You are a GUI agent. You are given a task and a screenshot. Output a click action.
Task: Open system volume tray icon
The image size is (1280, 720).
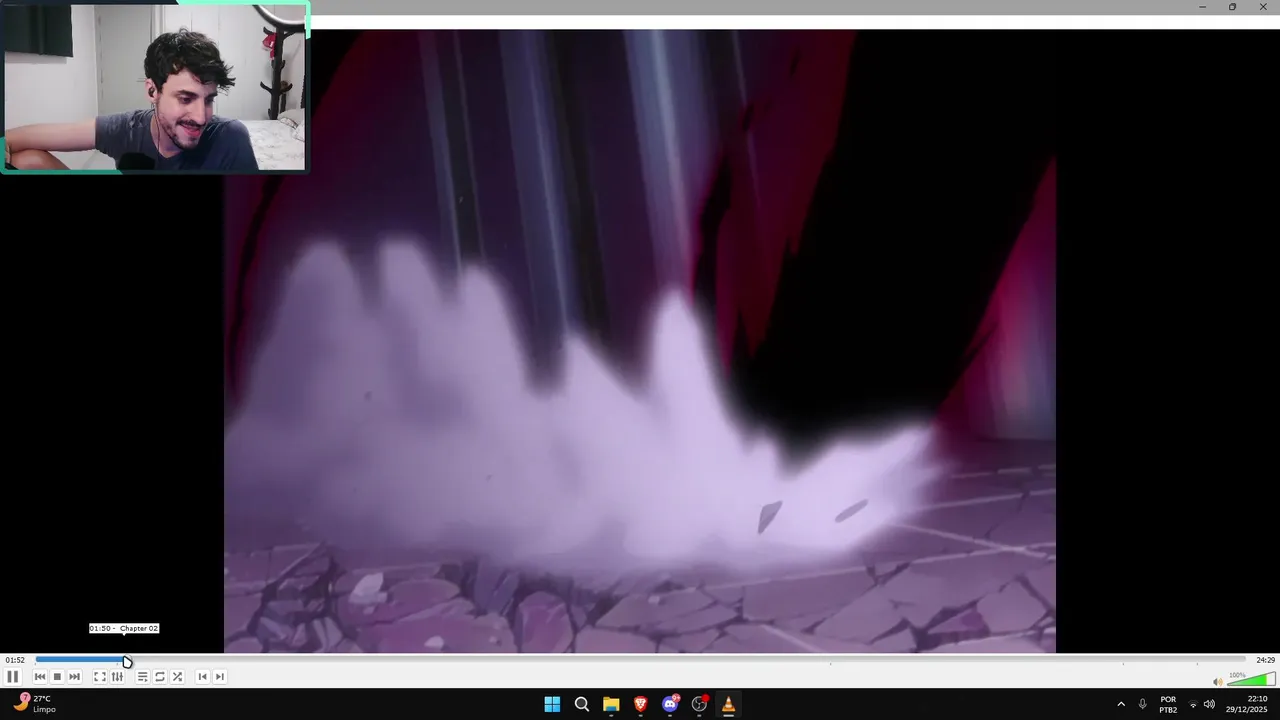click(1209, 704)
